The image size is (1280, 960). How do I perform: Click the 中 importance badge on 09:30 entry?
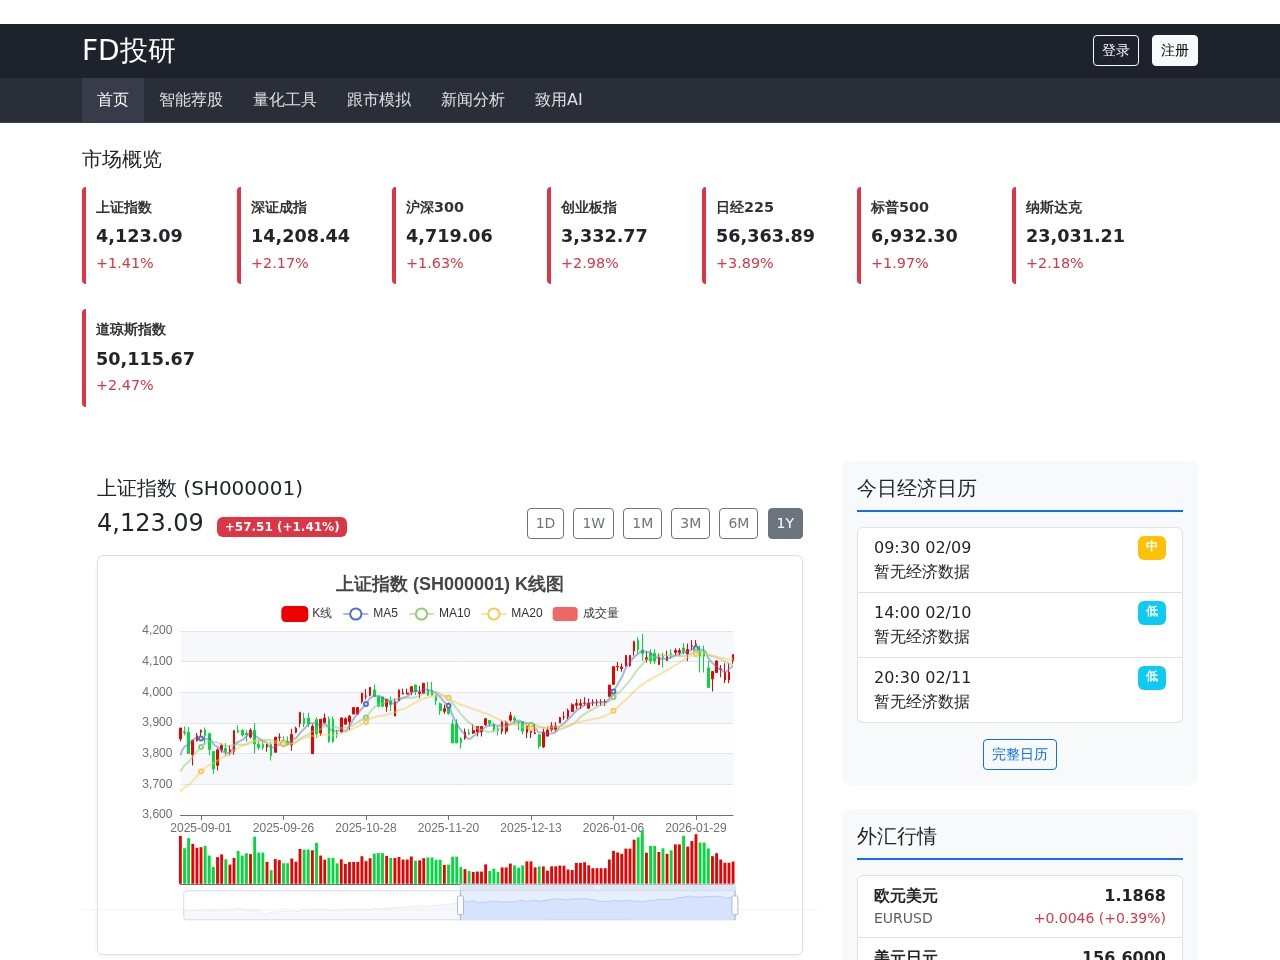1152,547
